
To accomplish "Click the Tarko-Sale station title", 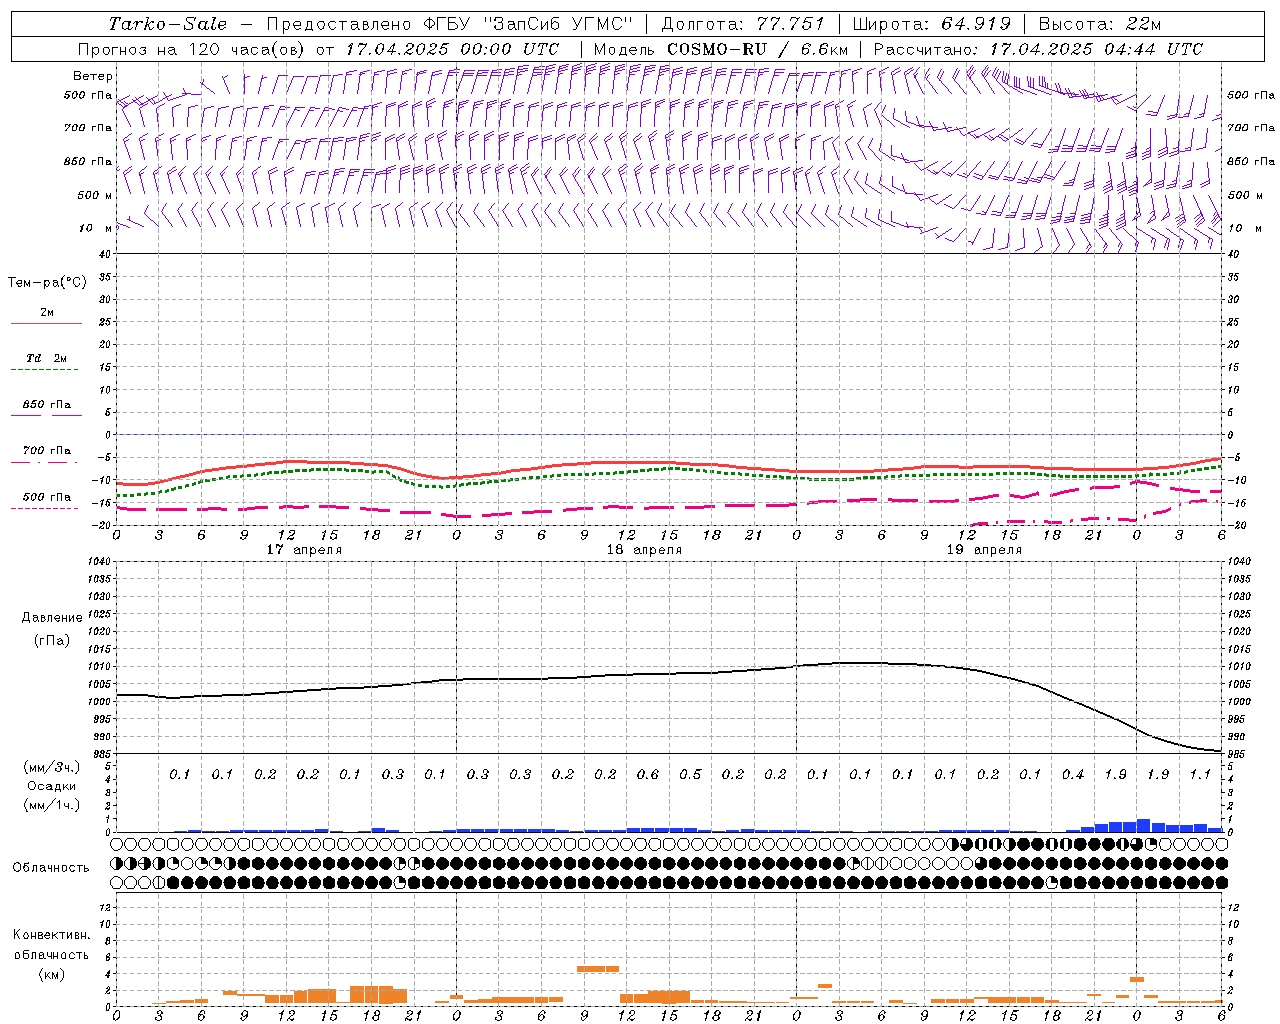I will click(167, 24).
